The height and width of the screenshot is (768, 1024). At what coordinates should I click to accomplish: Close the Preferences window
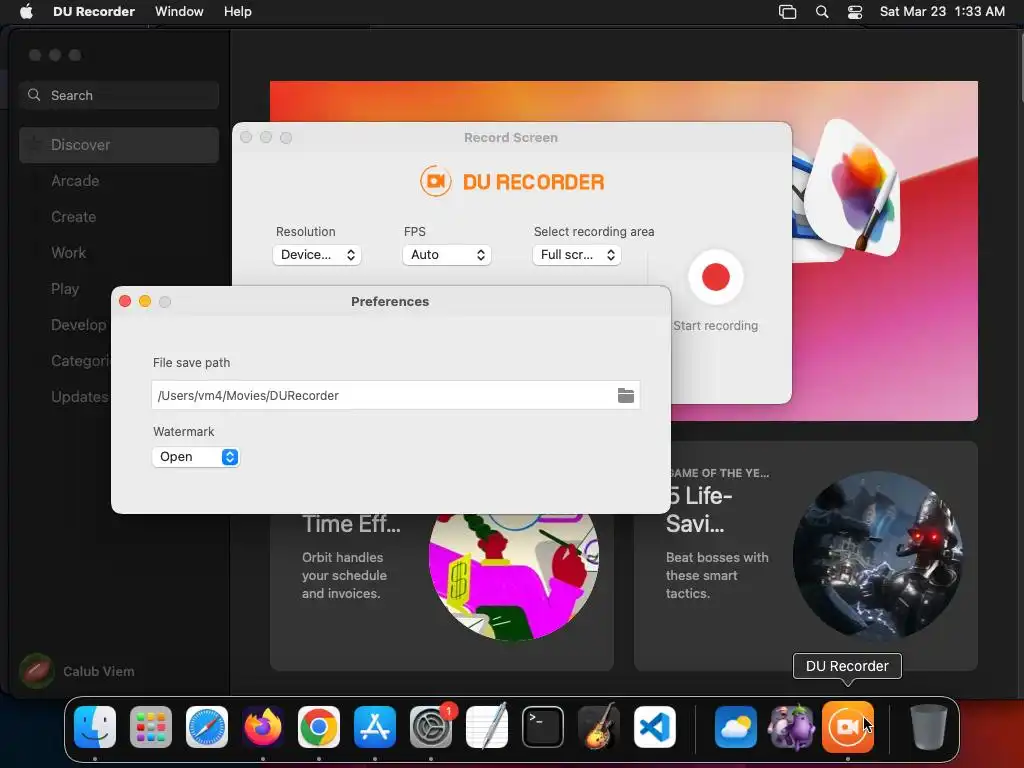click(x=125, y=301)
